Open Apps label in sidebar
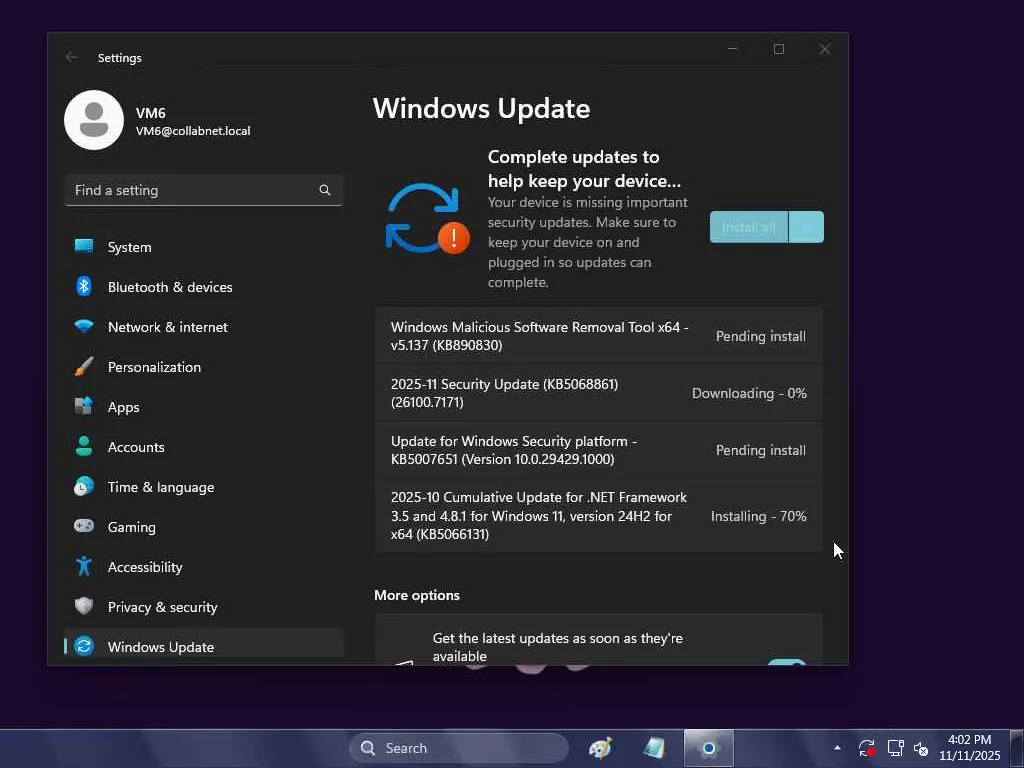 point(123,408)
